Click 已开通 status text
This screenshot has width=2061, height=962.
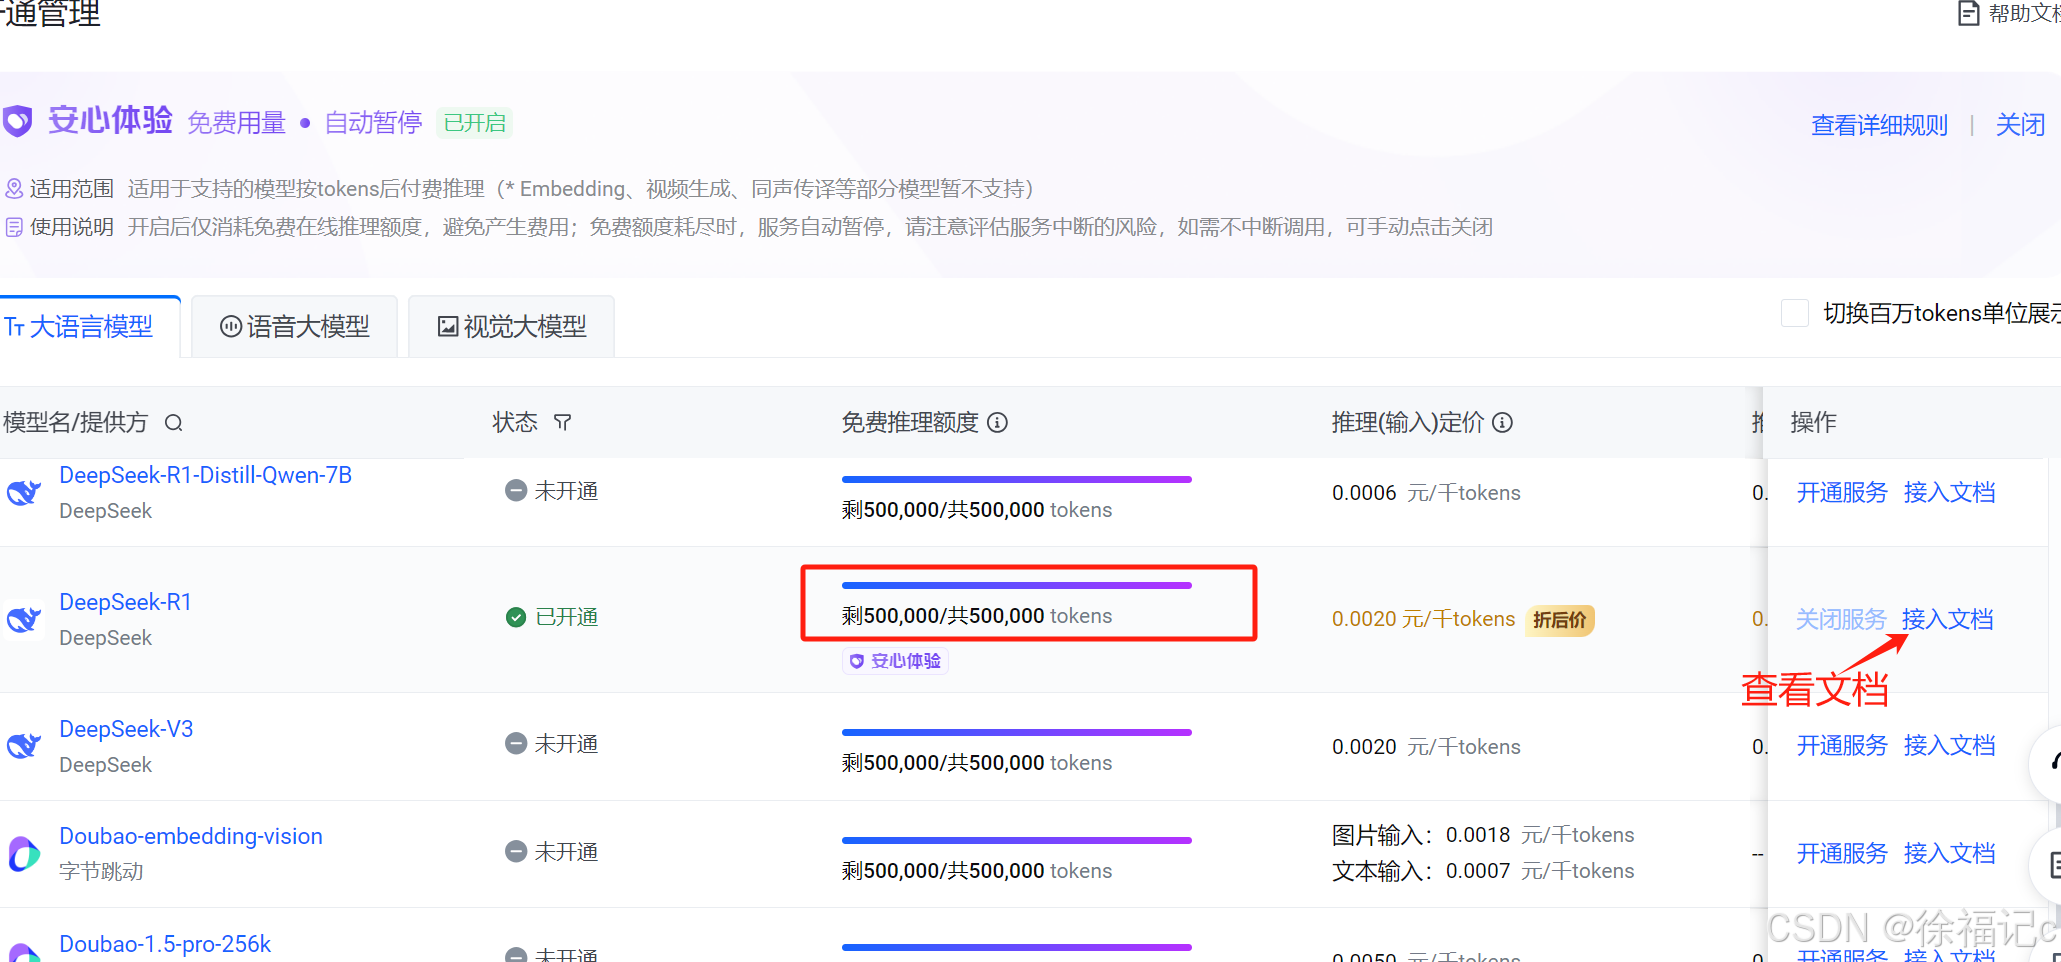(567, 617)
